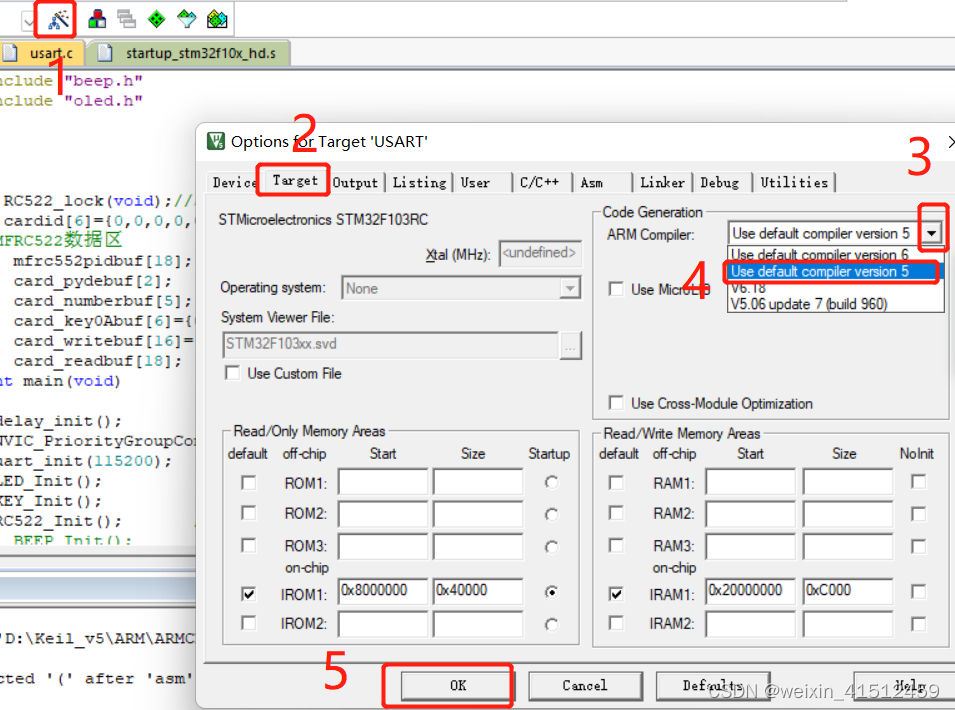Click the Xtal MHz input field
This screenshot has height=710, width=955.
pos(540,253)
